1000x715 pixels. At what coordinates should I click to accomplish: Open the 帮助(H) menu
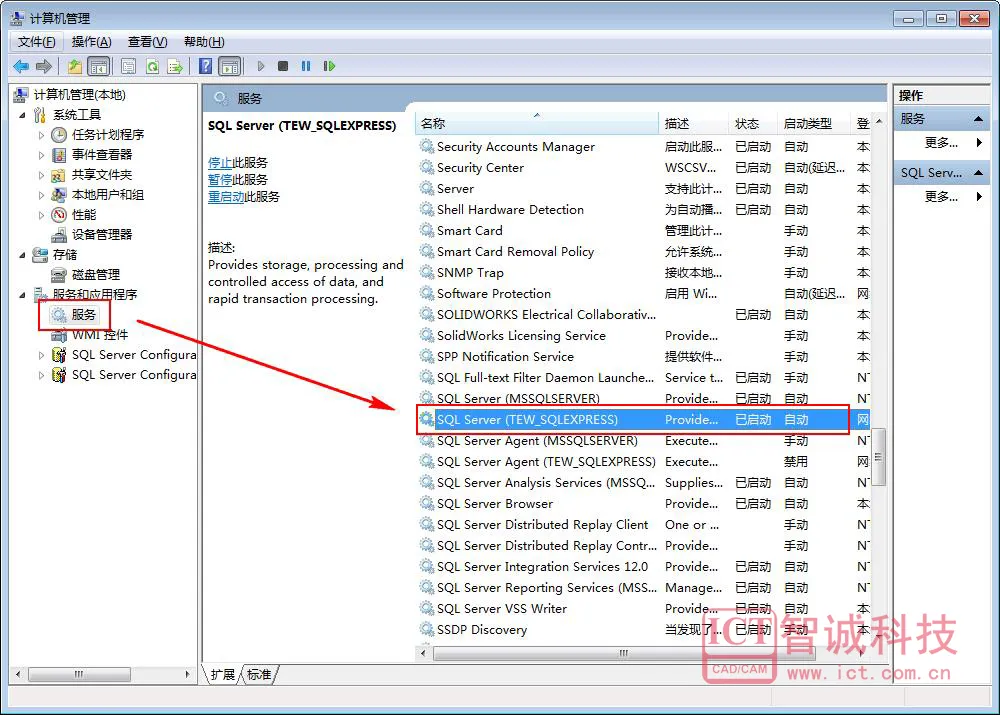tap(204, 42)
